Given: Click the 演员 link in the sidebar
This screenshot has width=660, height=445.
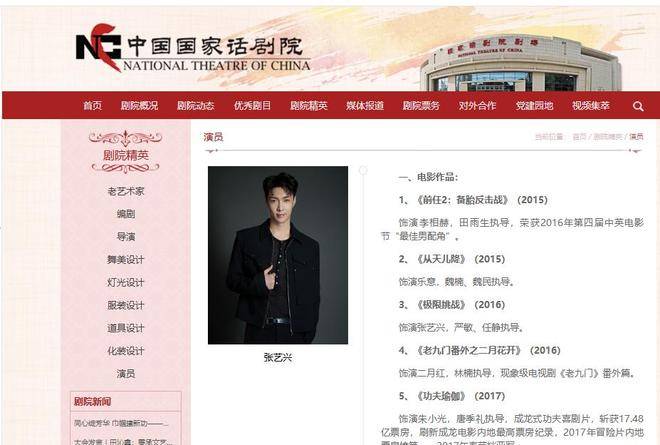Looking at the screenshot, I should pyautogui.click(x=126, y=374).
